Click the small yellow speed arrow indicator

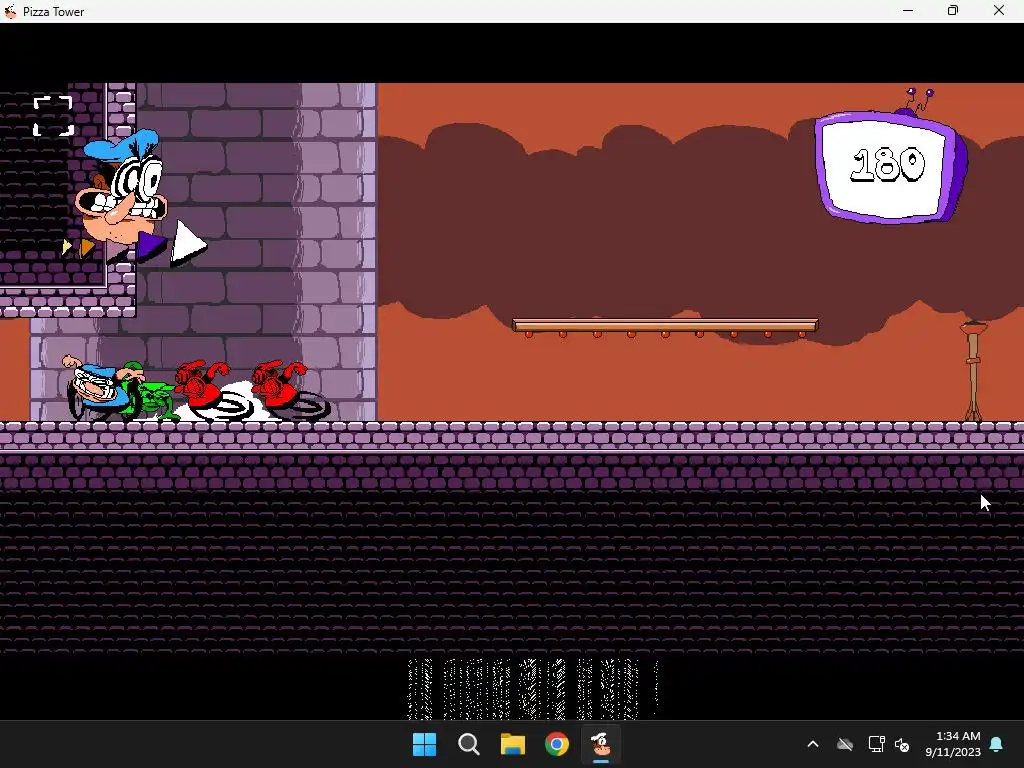67,247
